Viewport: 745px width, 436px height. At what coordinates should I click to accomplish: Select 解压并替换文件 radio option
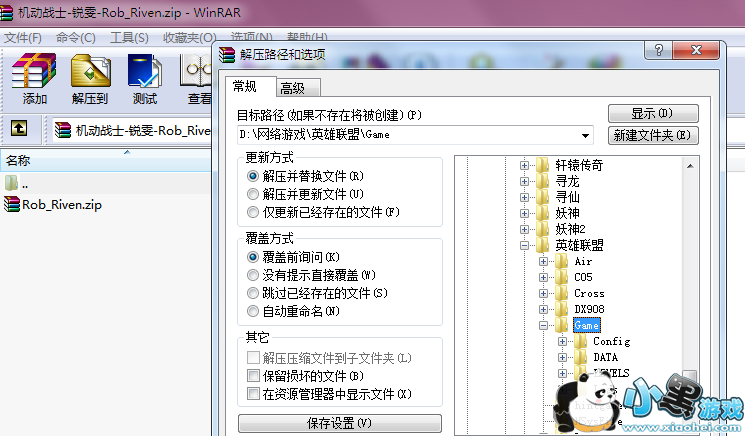point(253,176)
